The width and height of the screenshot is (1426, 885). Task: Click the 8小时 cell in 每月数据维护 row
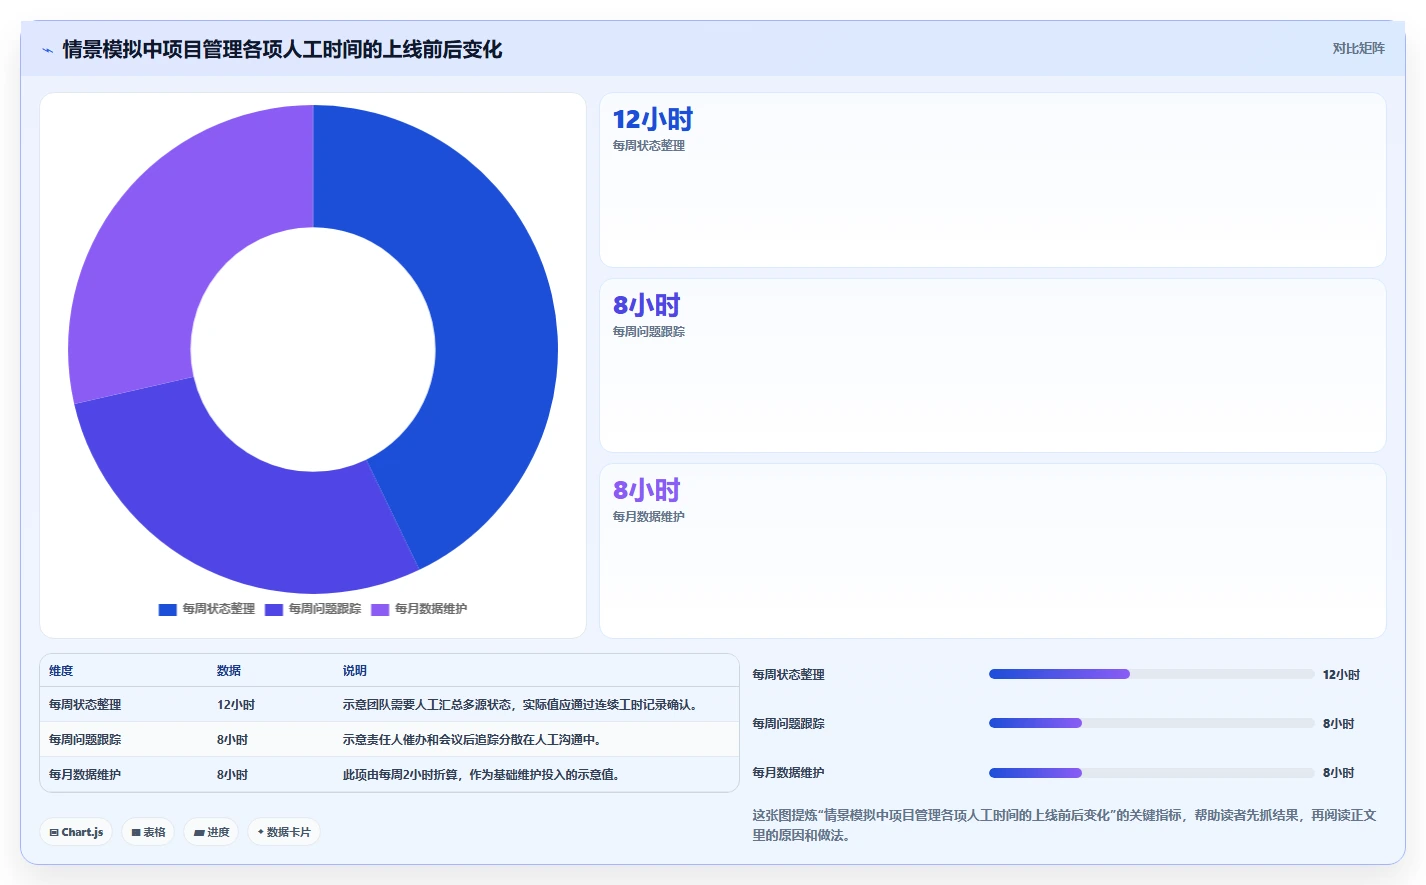(232, 775)
